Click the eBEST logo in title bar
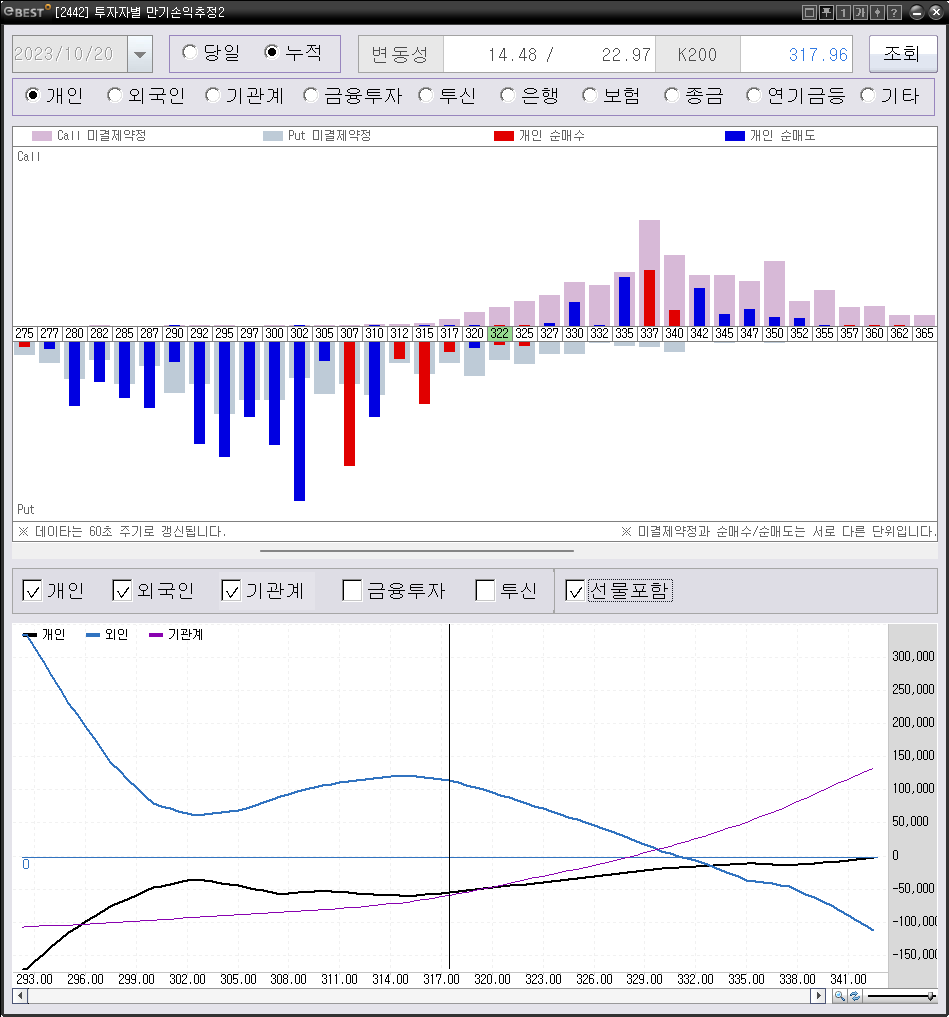Image resolution: width=949 pixels, height=1017 pixels. (x=25, y=12)
